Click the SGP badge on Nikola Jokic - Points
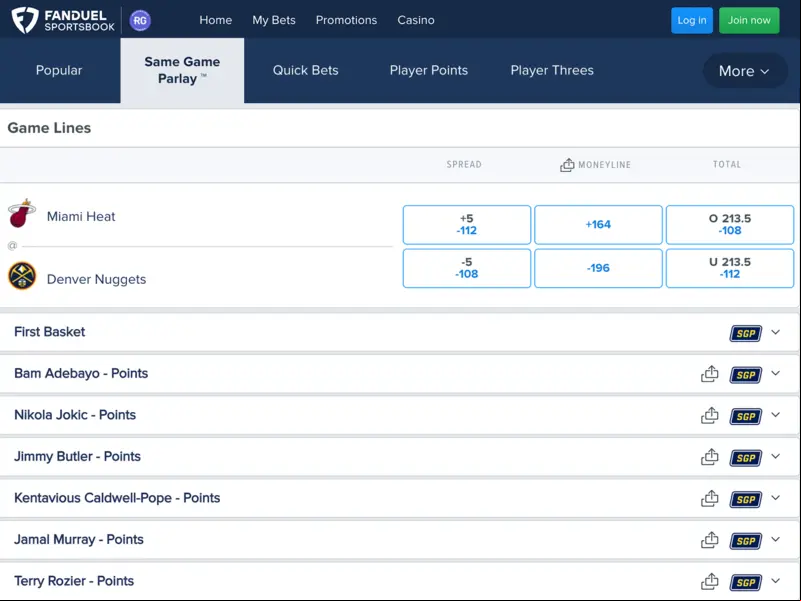 click(746, 416)
